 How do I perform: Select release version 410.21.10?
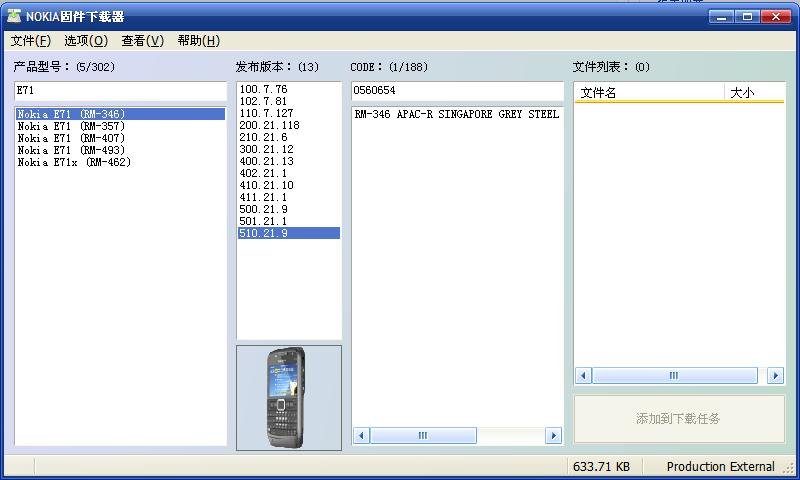pos(289,185)
